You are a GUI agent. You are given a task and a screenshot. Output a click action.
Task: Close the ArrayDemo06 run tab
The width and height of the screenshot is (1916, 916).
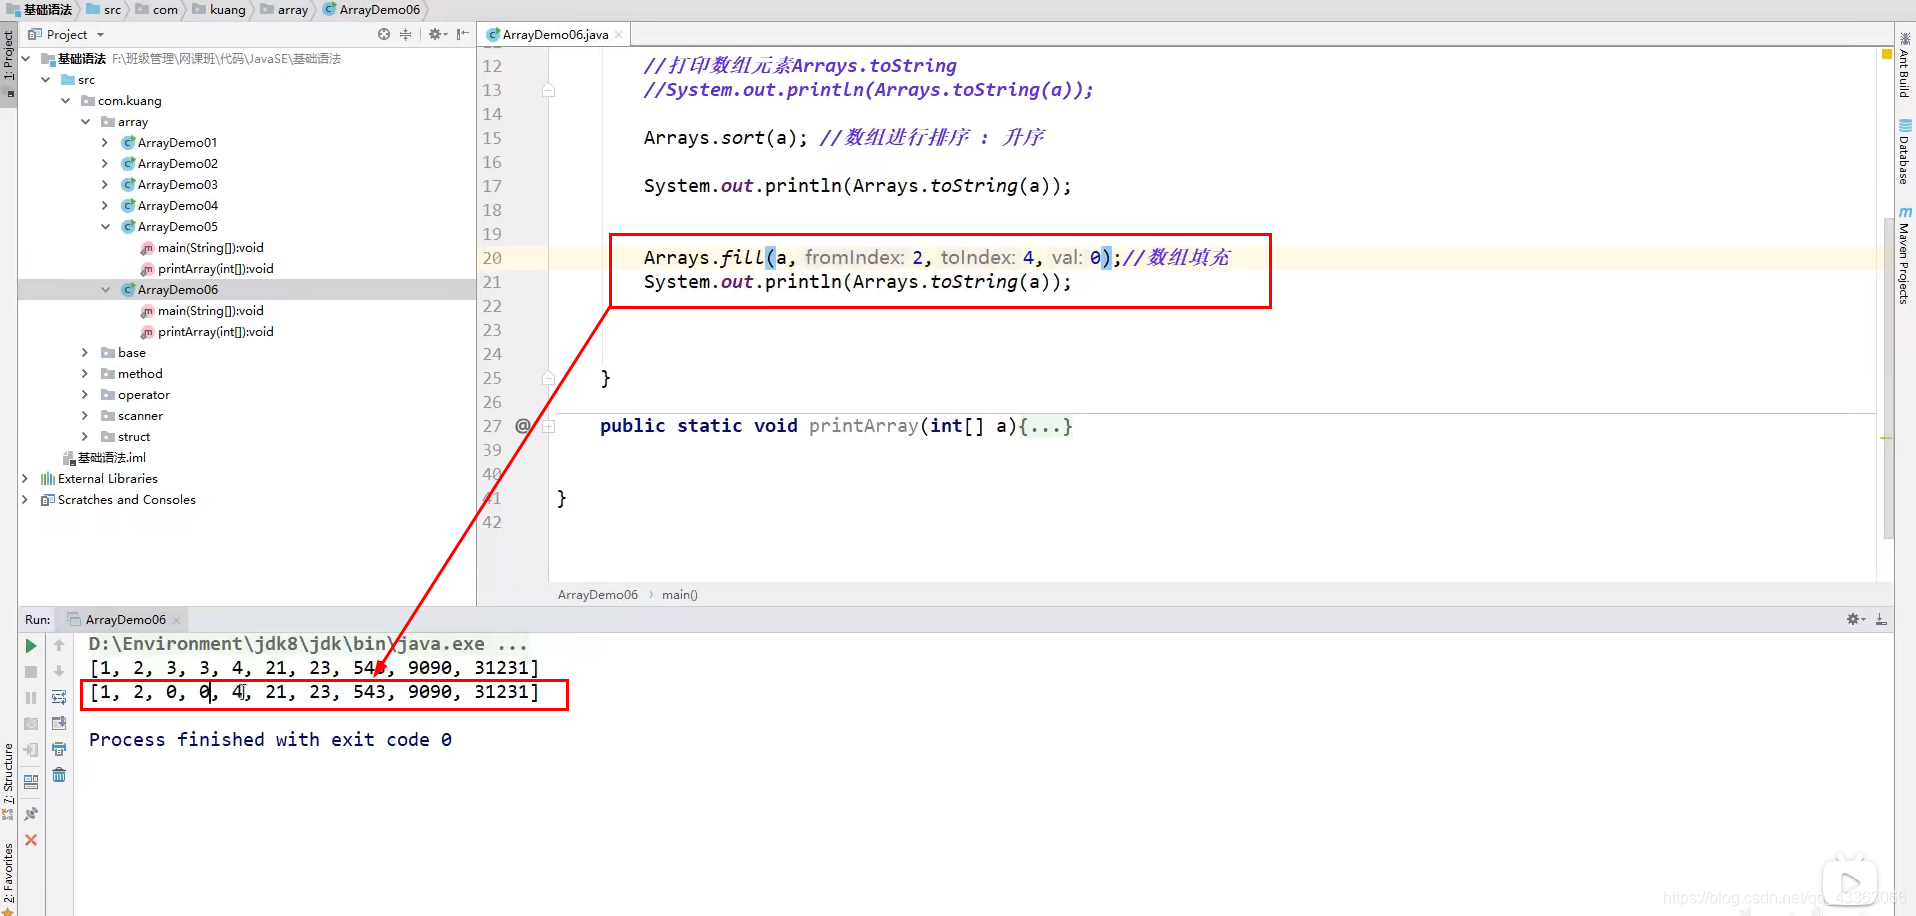point(177,620)
